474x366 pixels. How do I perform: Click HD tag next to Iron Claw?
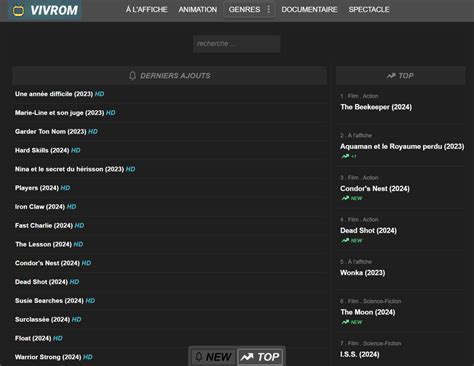click(71, 207)
